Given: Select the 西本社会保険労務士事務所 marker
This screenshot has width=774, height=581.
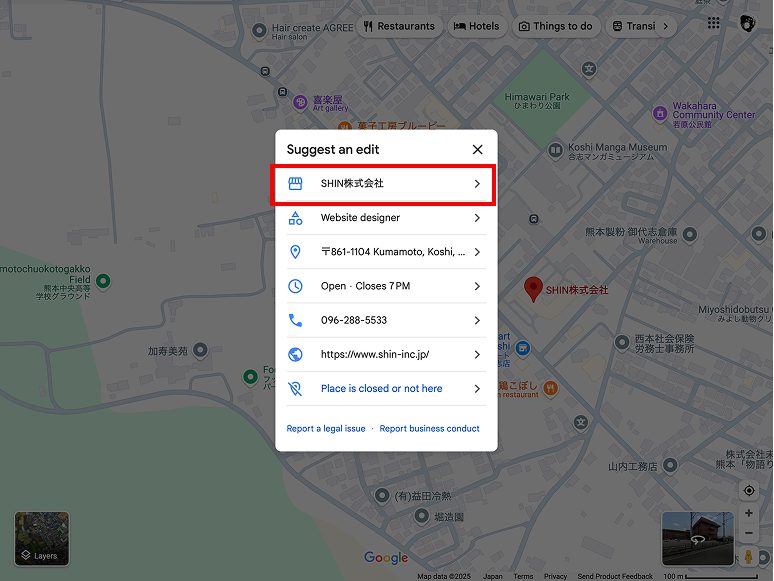Looking at the screenshot, I should [x=622, y=342].
